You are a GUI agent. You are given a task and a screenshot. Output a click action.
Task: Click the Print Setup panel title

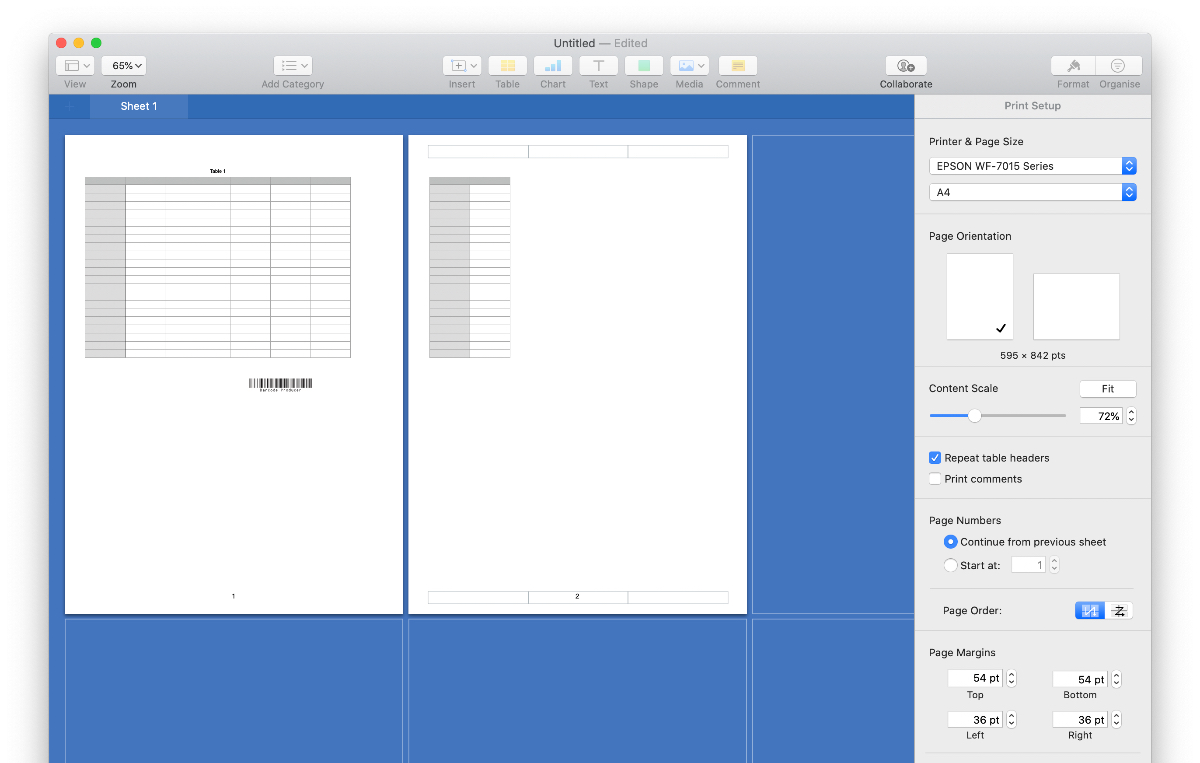click(1033, 106)
